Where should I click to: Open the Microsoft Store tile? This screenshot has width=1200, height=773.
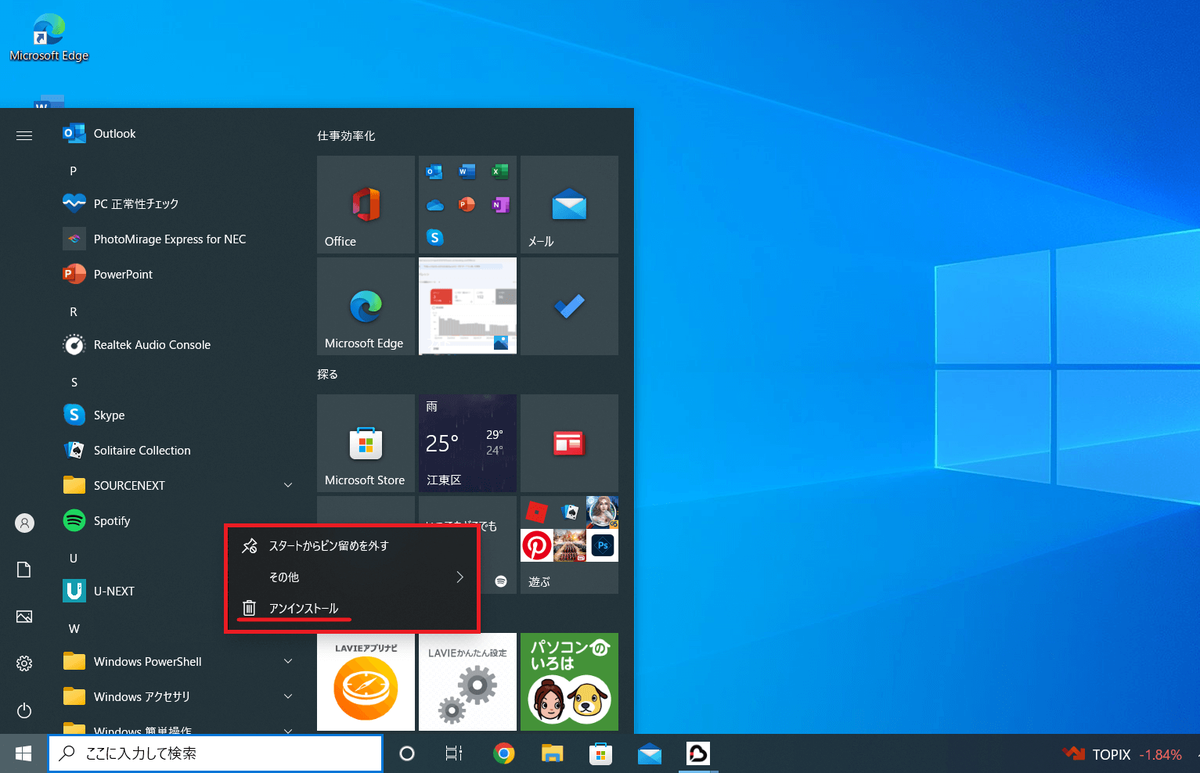click(366, 443)
